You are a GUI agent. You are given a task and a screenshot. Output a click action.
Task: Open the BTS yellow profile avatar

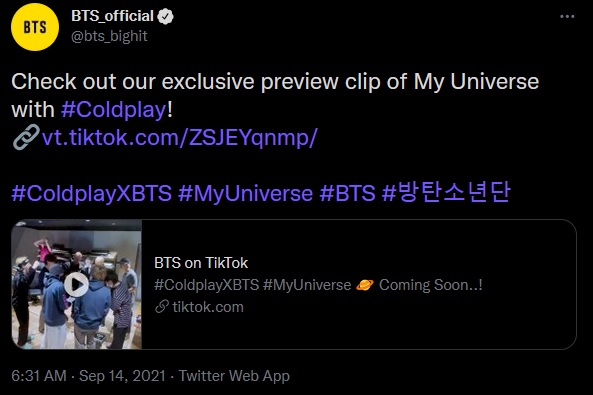(x=35, y=27)
